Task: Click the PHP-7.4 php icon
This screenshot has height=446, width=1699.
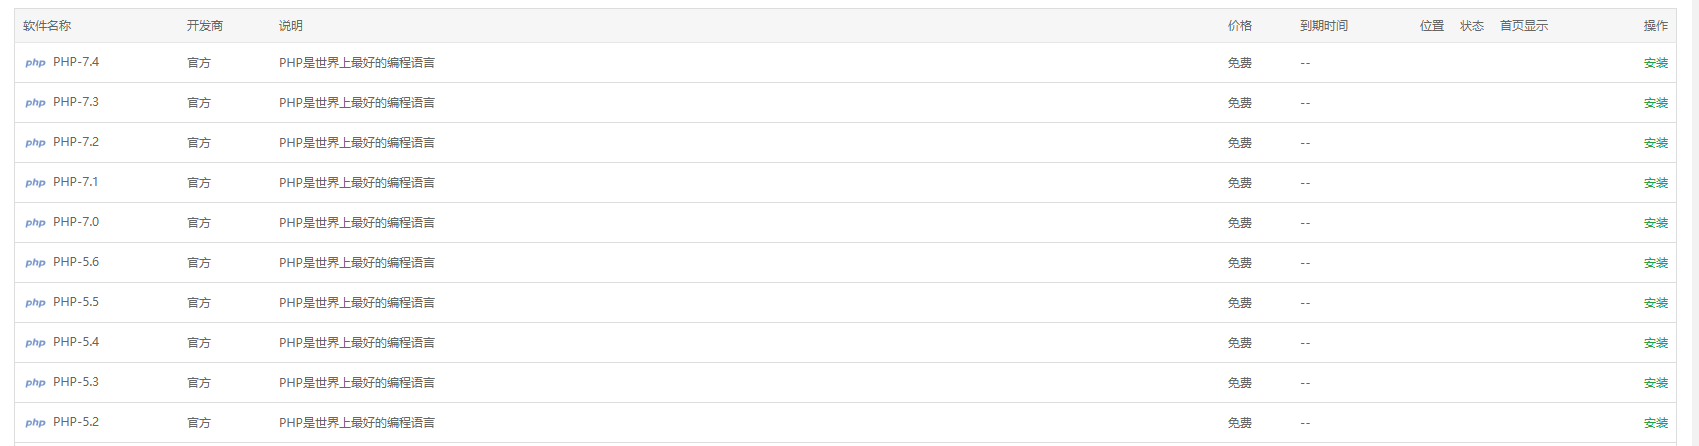Action: pos(36,63)
